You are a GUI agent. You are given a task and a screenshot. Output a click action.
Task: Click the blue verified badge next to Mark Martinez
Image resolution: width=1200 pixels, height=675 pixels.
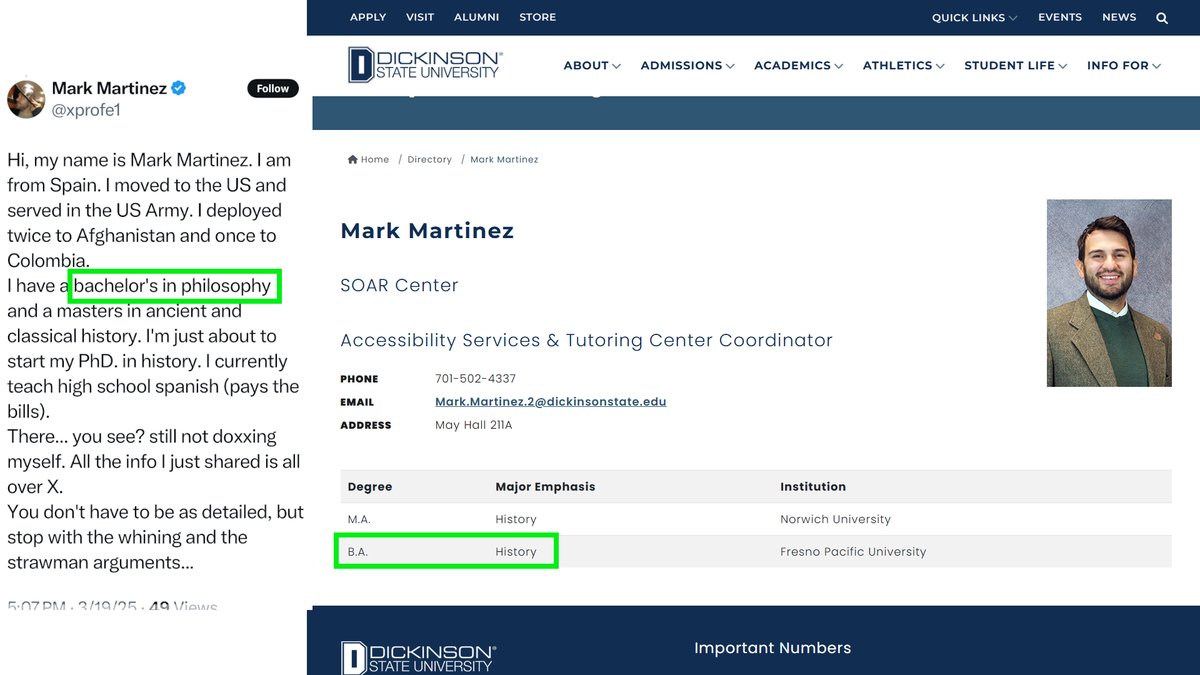pyautogui.click(x=179, y=89)
